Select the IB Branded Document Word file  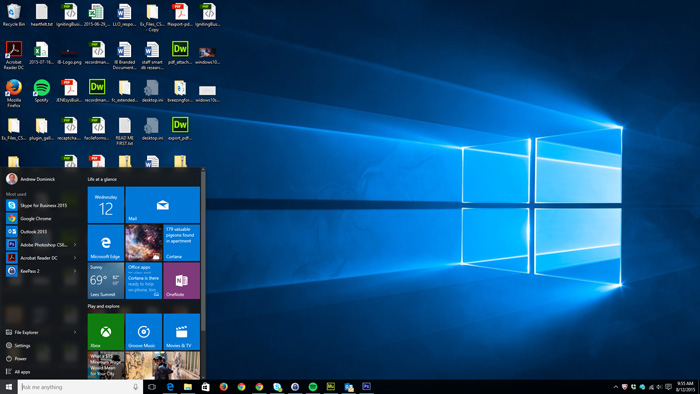[x=125, y=55]
